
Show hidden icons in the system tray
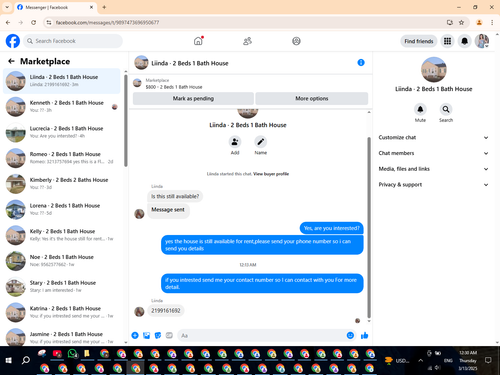[x=421, y=360]
